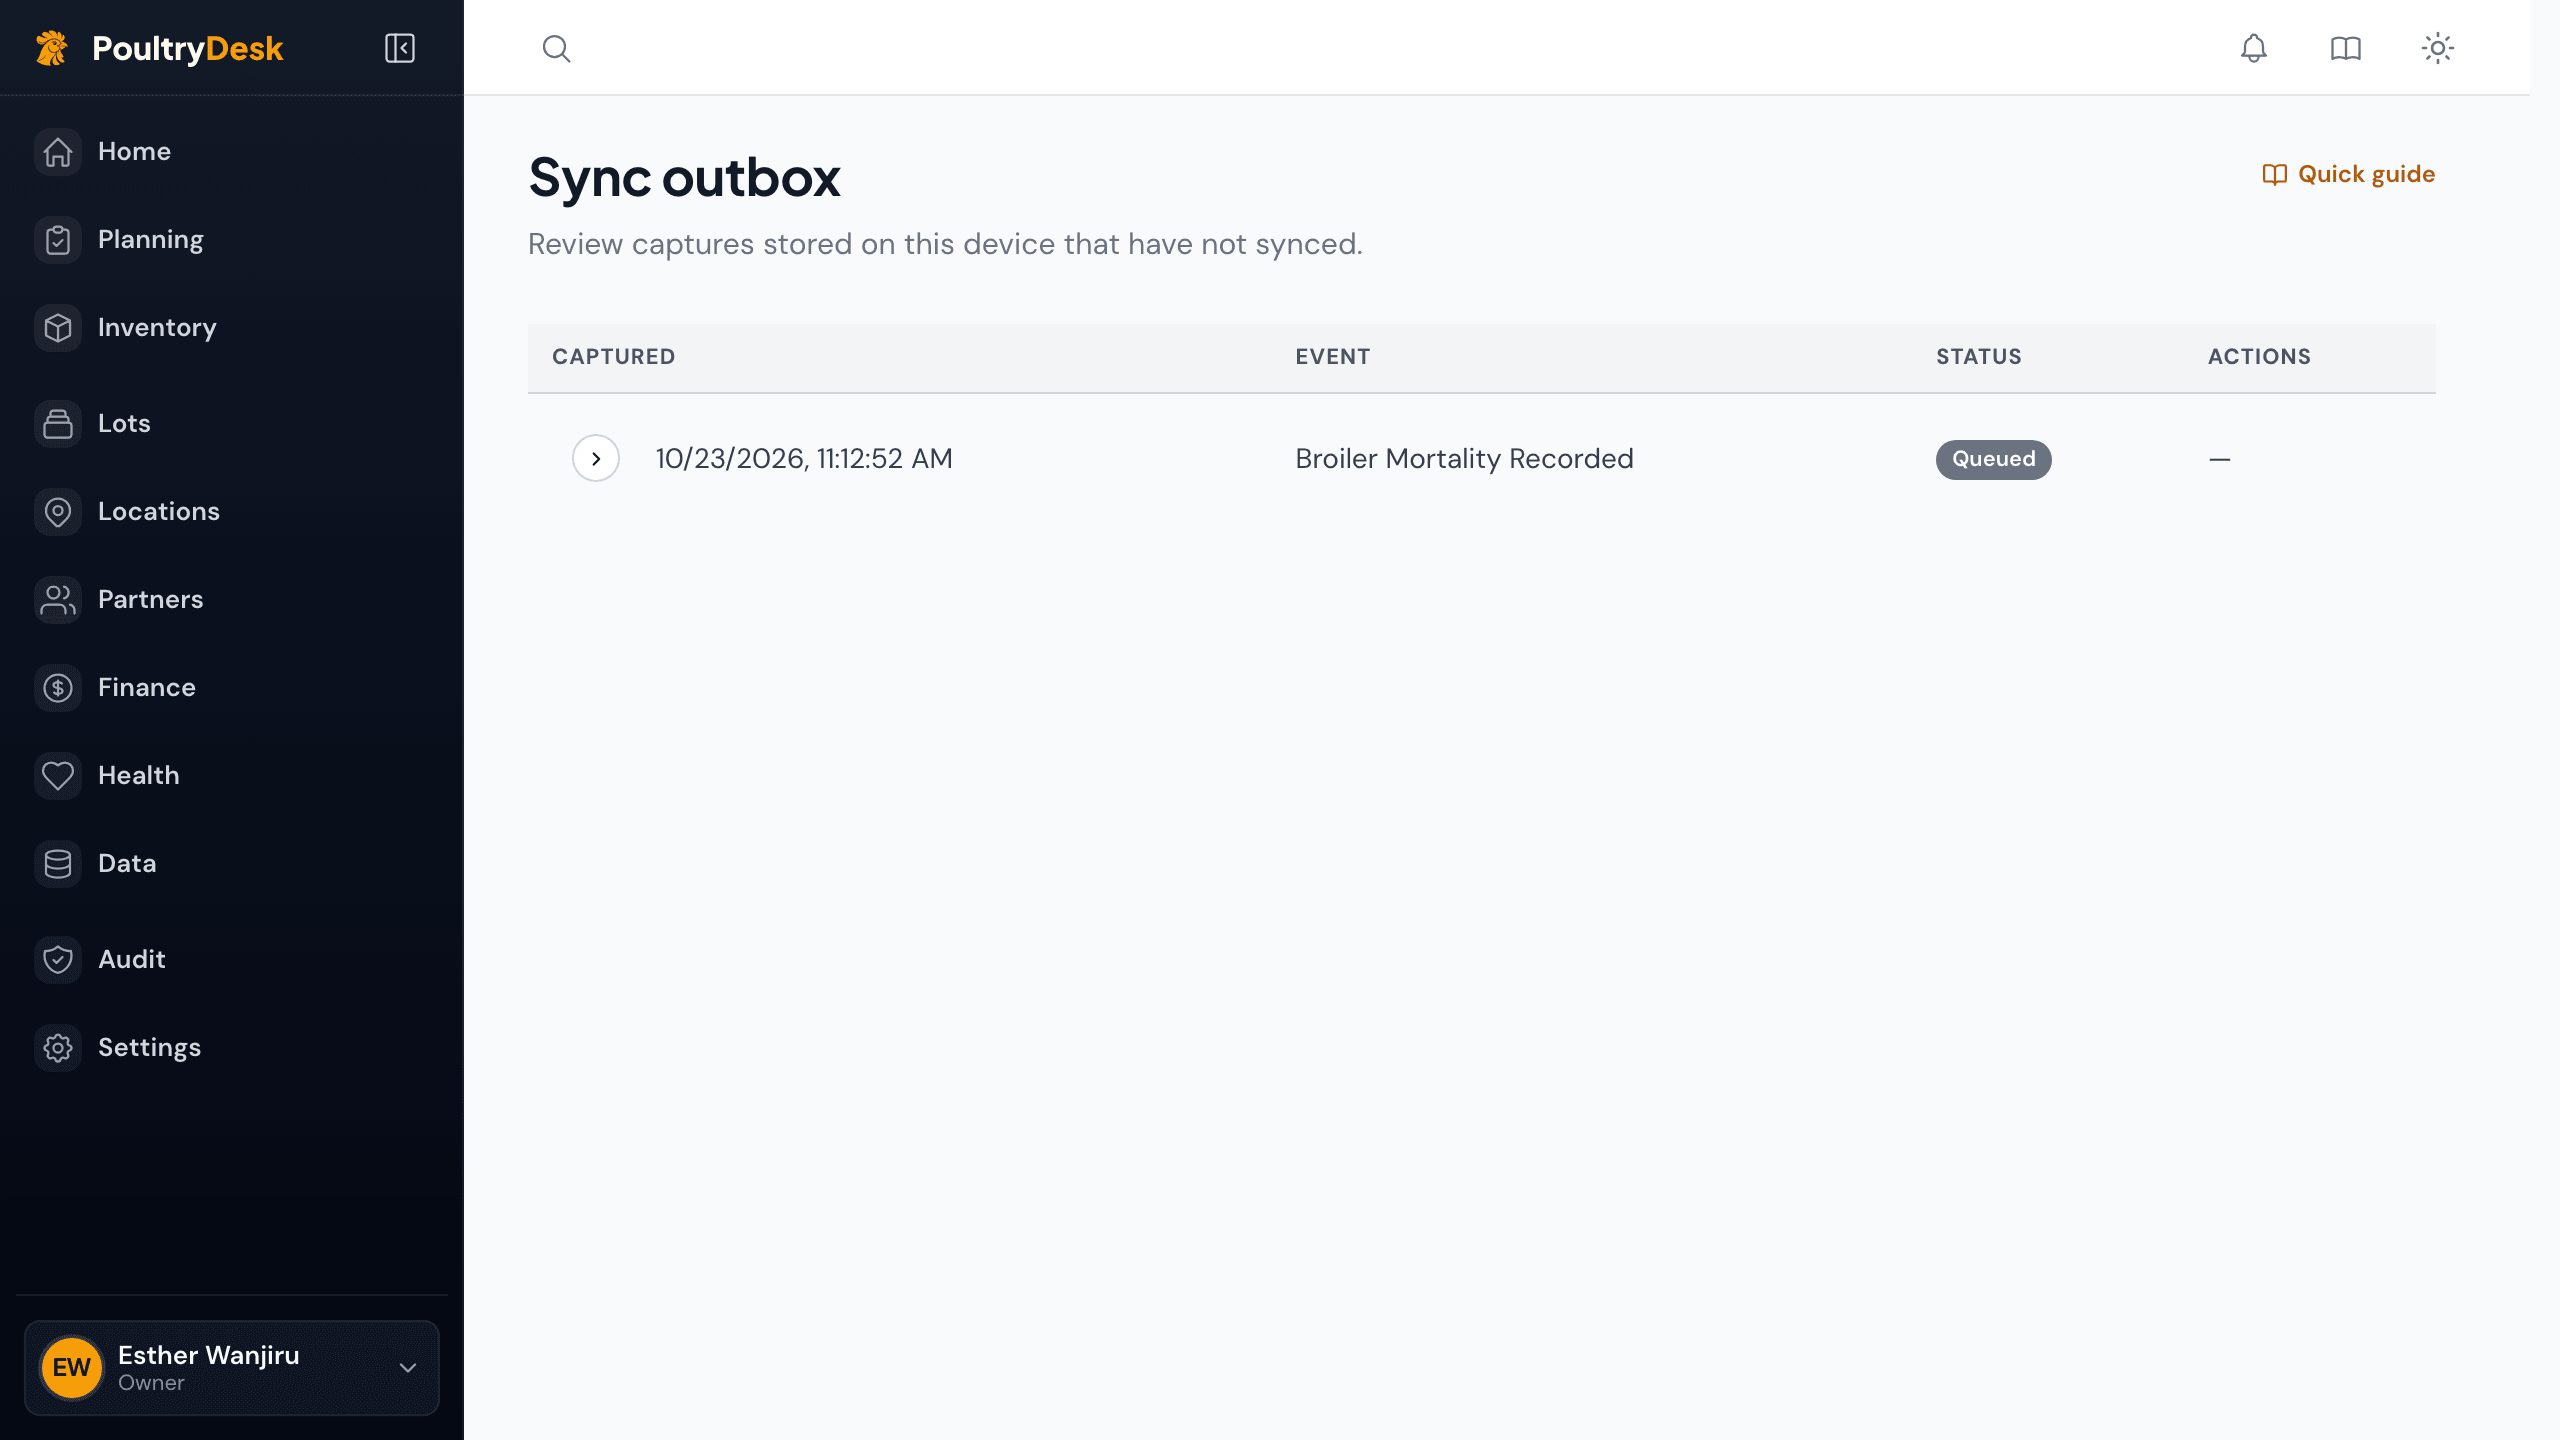
Task: Select the Broiler Mortality Recorded event text
Action: point(1465,459)
